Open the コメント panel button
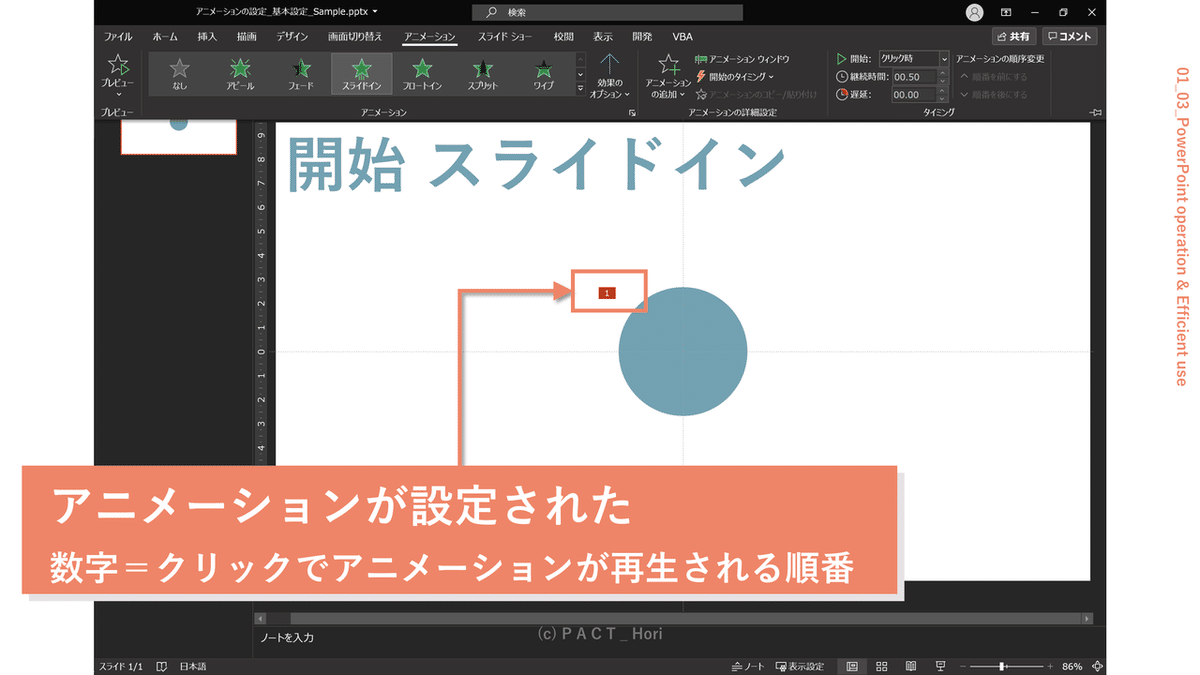The height and width of the screenshot is (675, 1200). click(1069, 35)
